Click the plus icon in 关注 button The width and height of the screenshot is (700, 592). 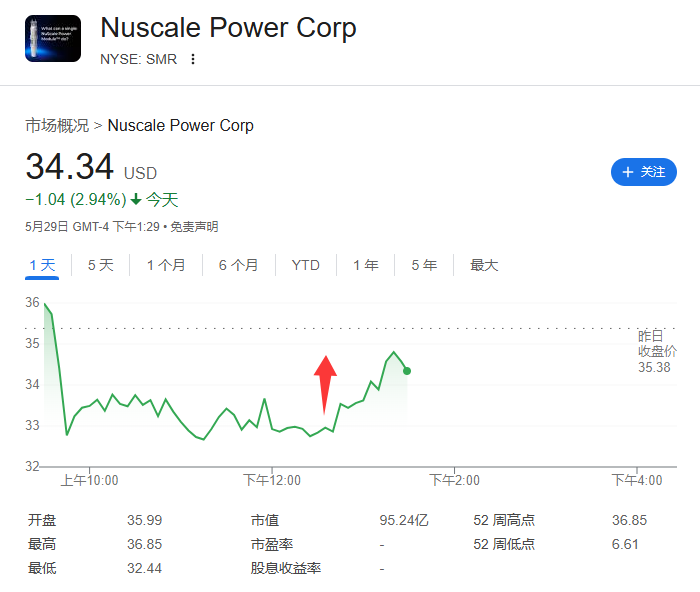click(628, 172)
